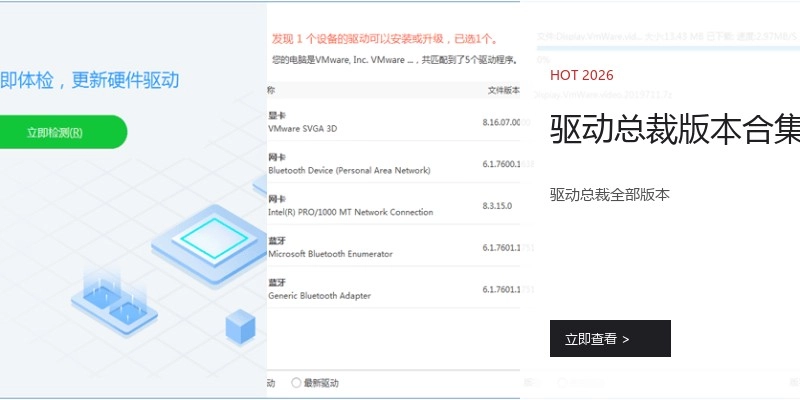Click the 更新硬件驱动 blue heading
800x400 pixels.
click(124, 81)
